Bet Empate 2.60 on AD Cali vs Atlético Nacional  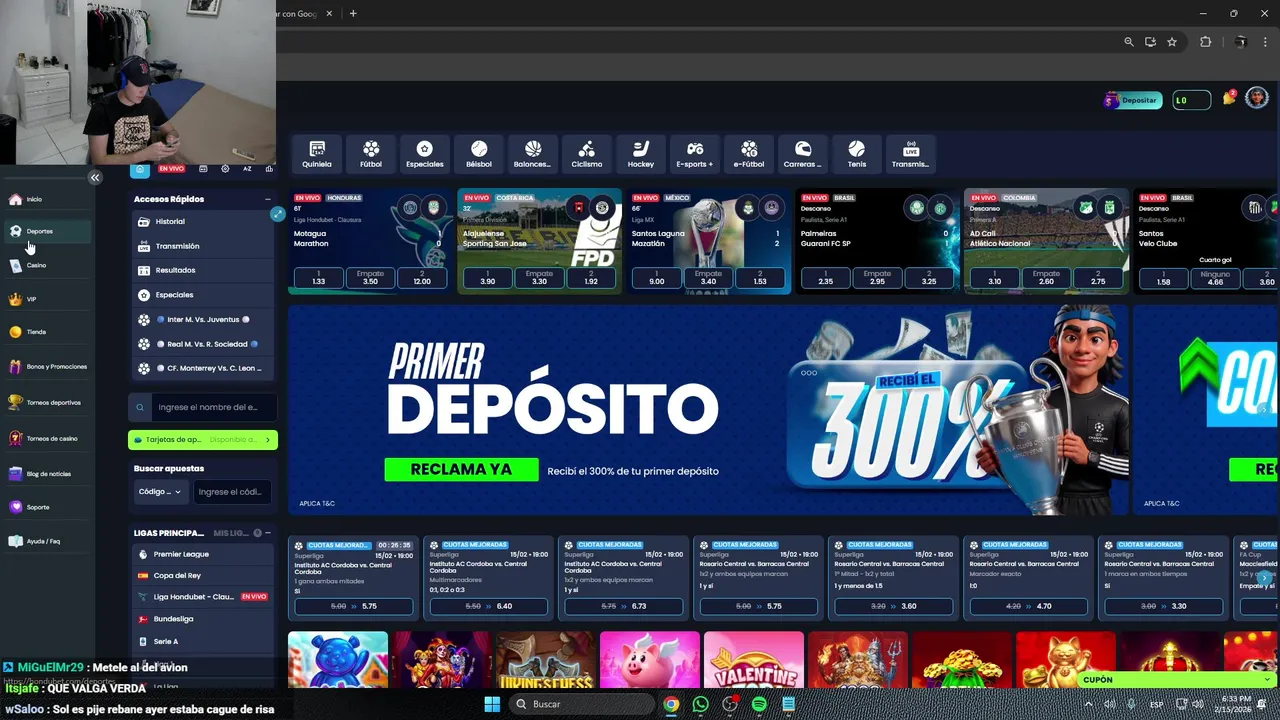1046,278
